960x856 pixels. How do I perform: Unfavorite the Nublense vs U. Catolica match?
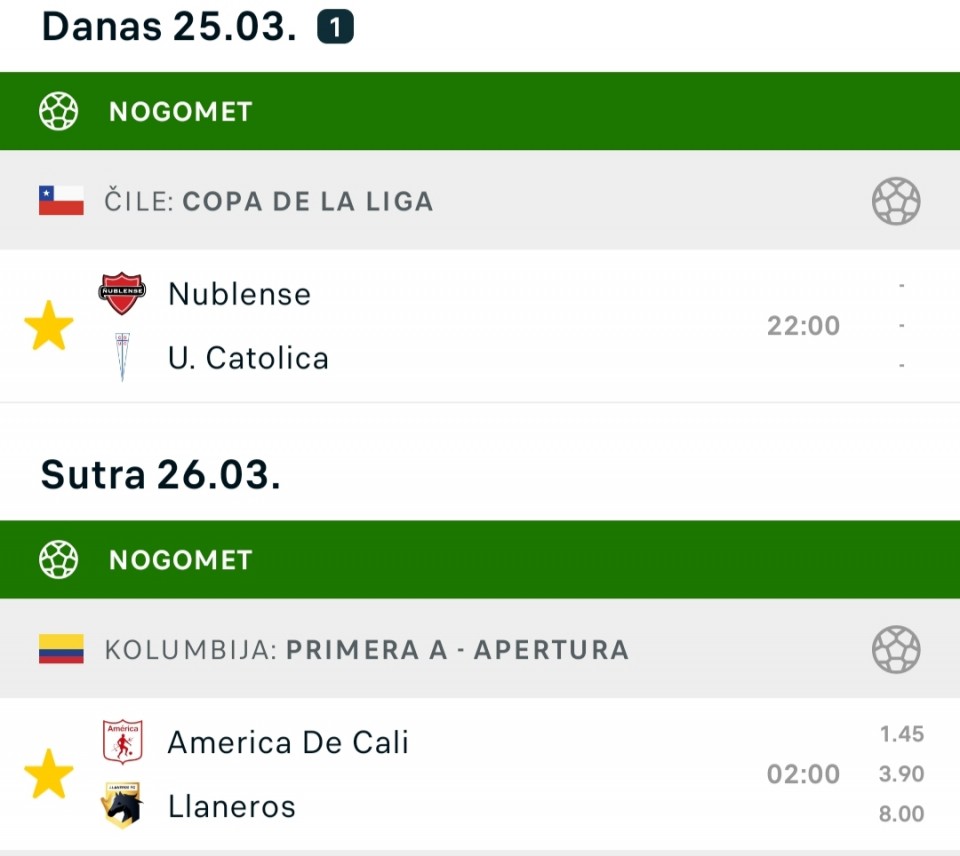pos(49,326)
